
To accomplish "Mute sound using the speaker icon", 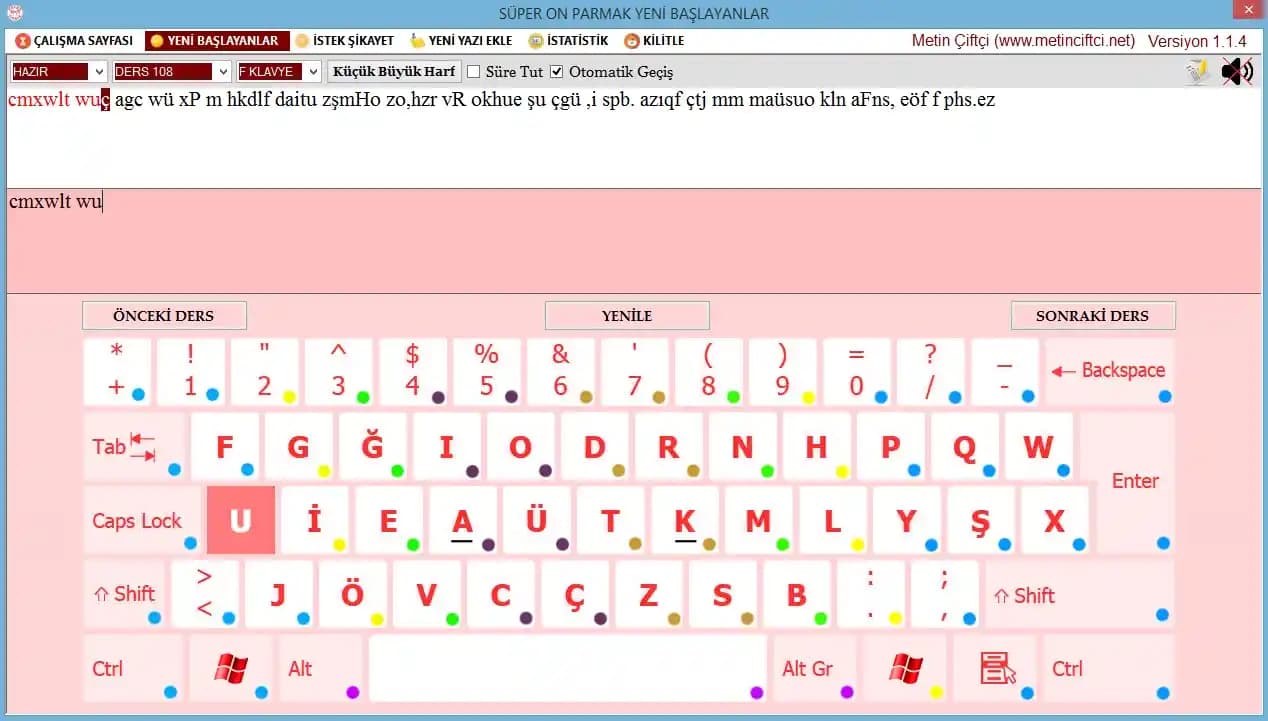I will tap(1237, 72).
